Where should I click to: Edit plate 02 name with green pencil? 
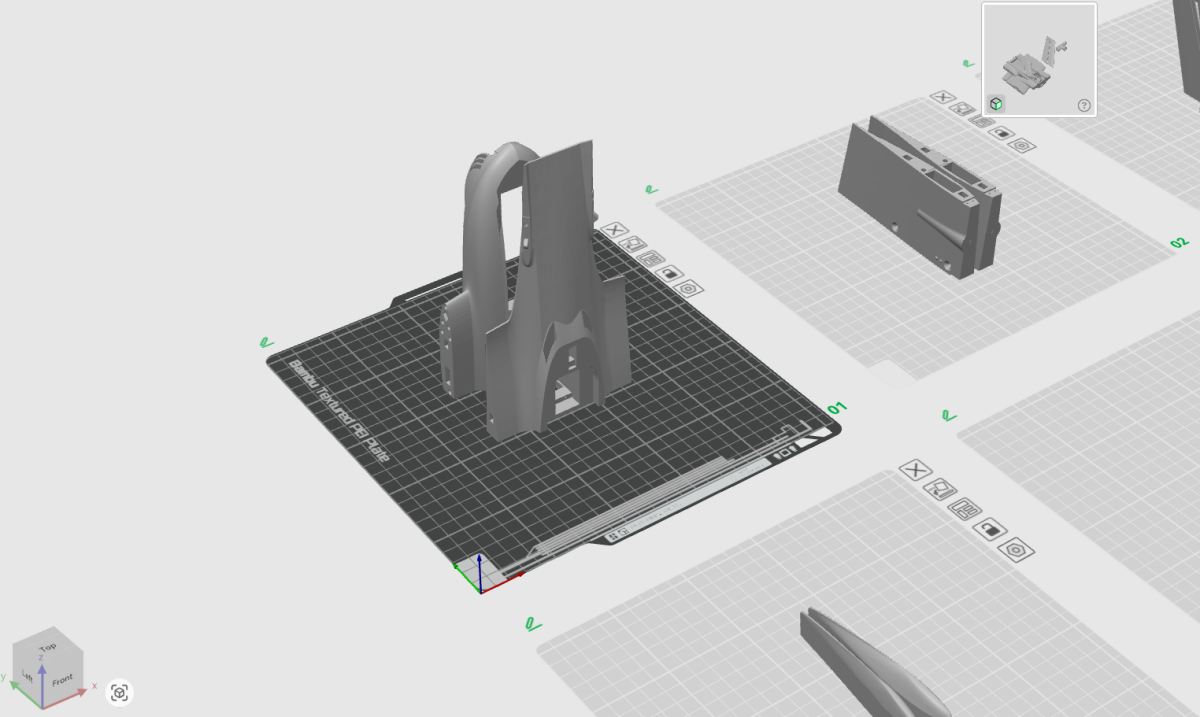(651, 188)
